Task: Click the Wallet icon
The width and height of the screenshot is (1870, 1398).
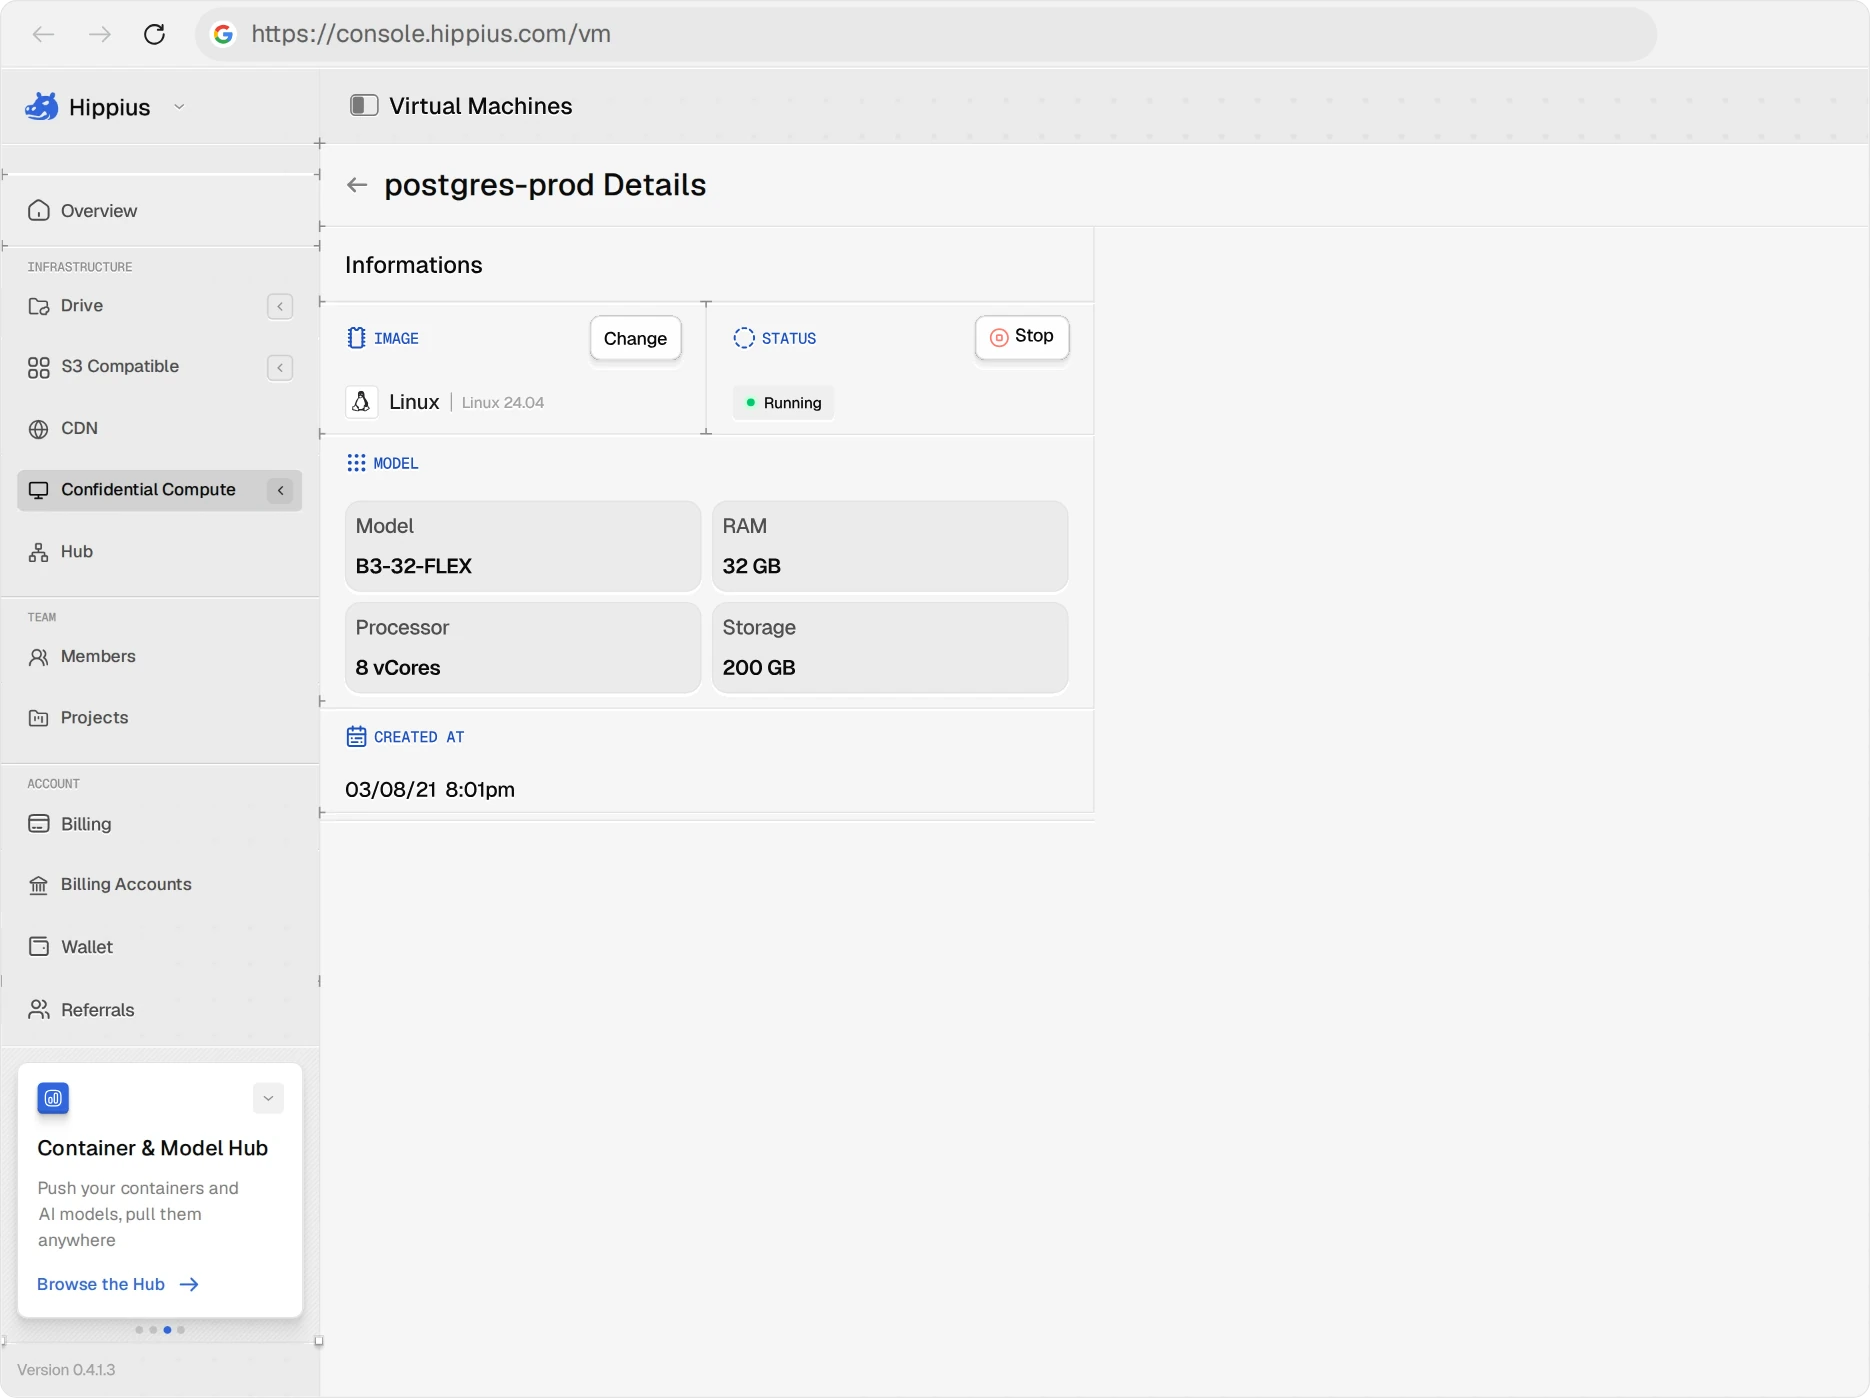Action: pyautogui.click(x=39, y=947)
